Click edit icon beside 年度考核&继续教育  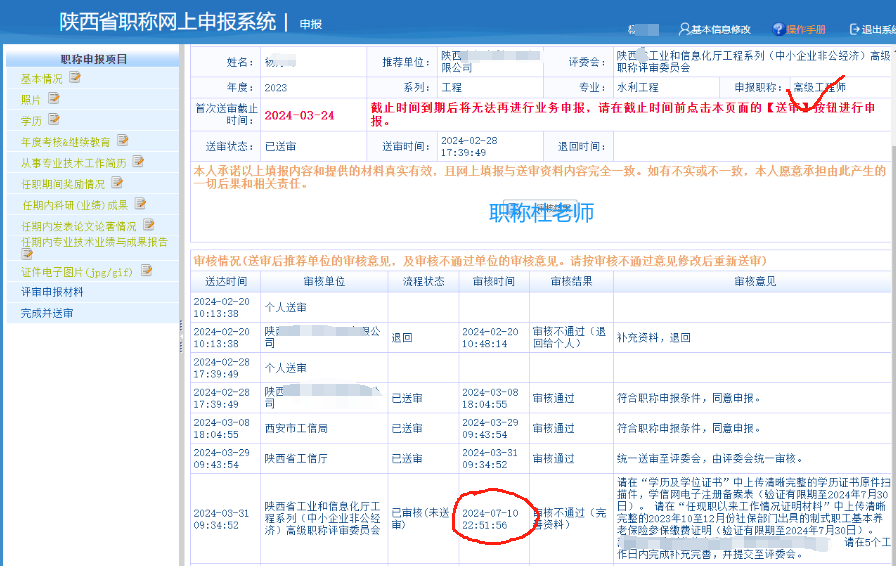[123, 141]
